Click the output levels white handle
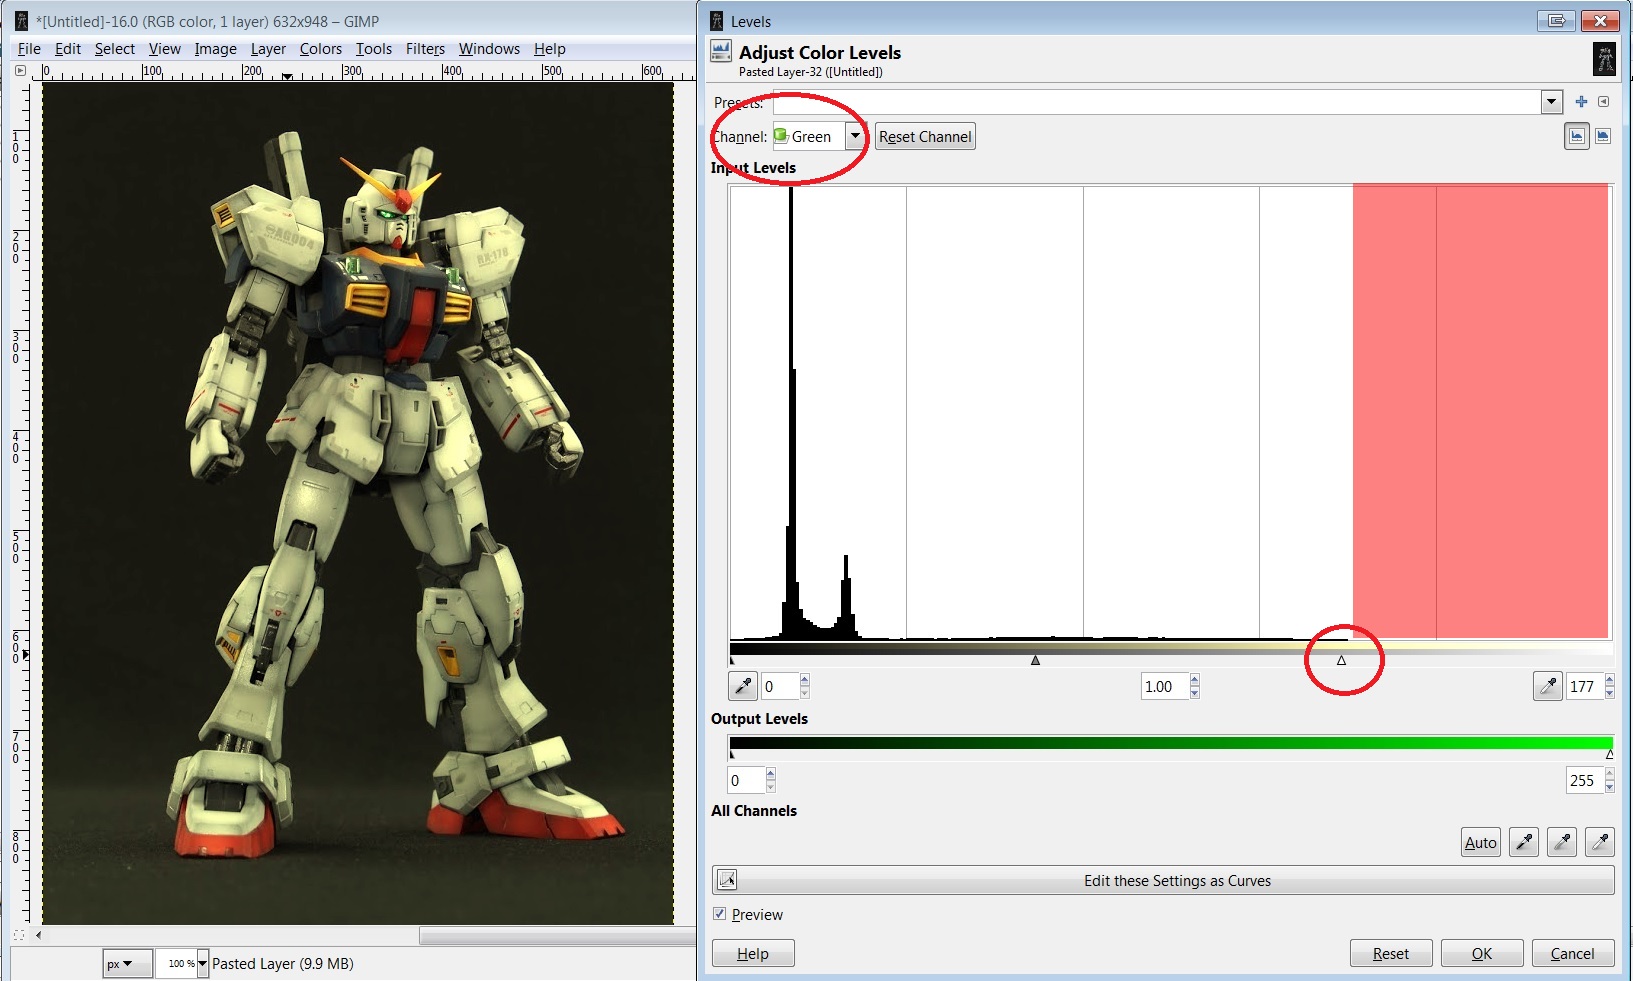 [1609, 754]
